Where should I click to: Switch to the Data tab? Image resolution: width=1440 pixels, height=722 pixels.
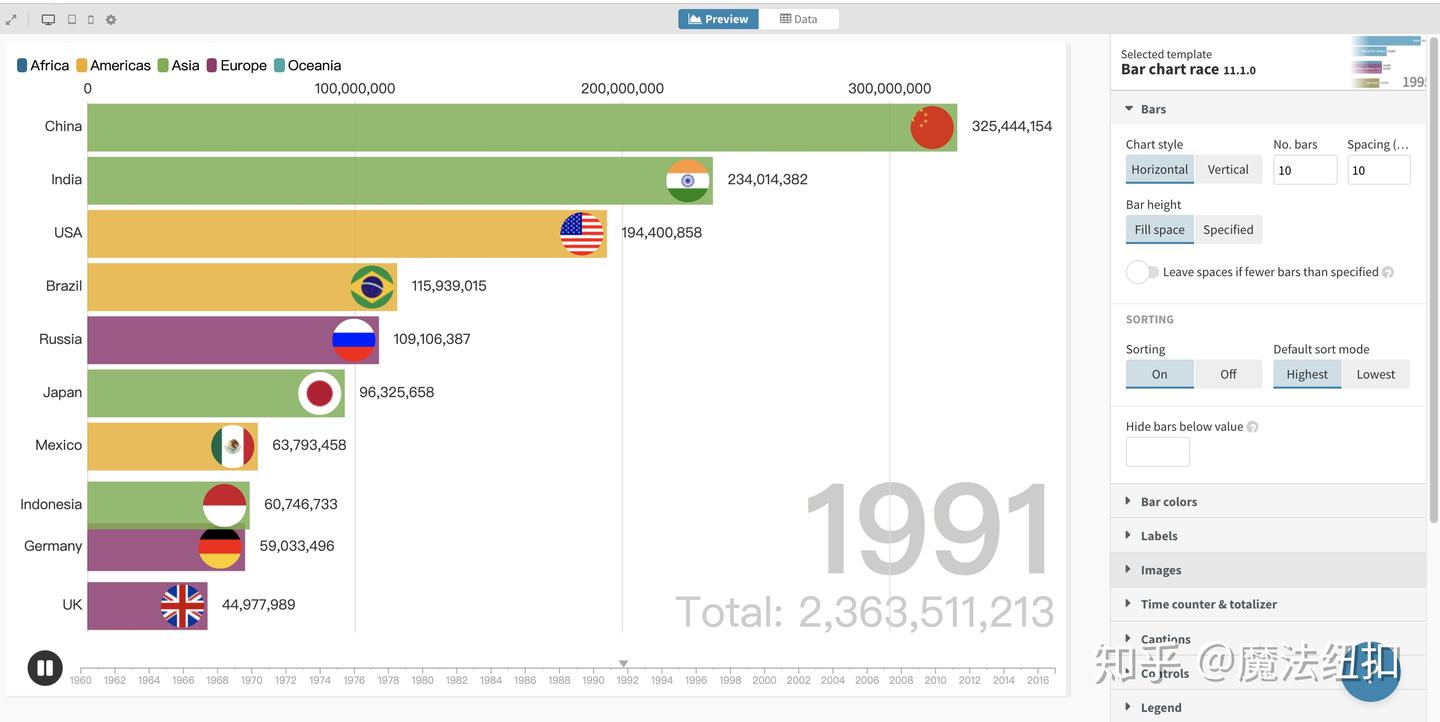pyautogui.click(x=798, y=19)
